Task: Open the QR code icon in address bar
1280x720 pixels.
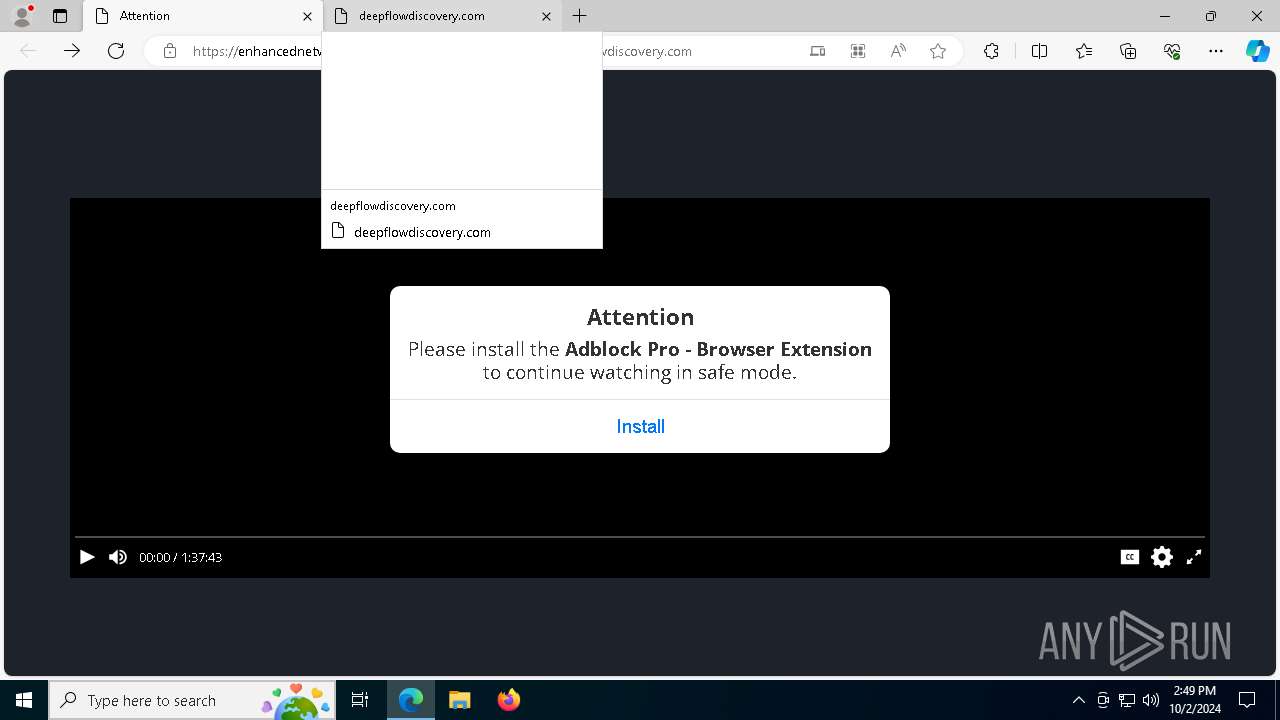Action: pyautogui.click(x=858, y=51)
